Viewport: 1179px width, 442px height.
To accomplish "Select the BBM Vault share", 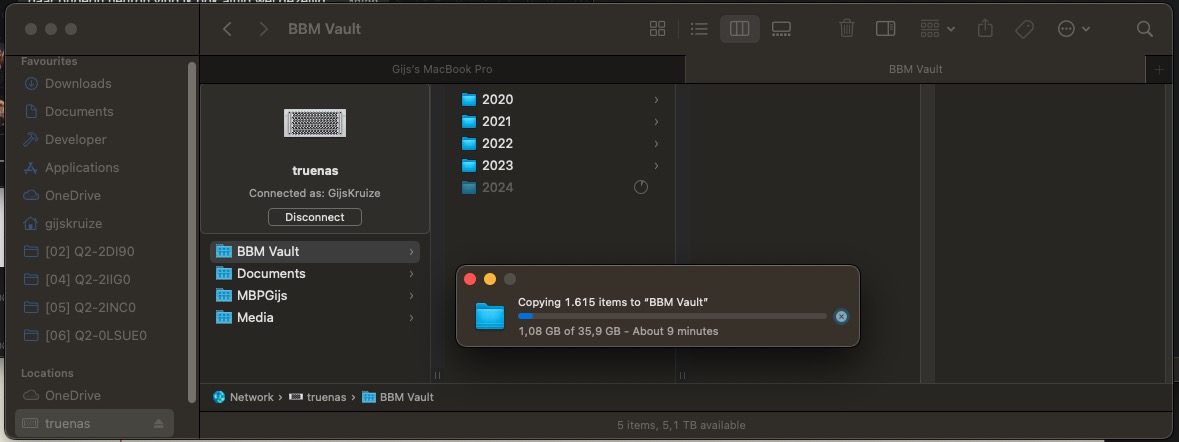I will [314, 251].
